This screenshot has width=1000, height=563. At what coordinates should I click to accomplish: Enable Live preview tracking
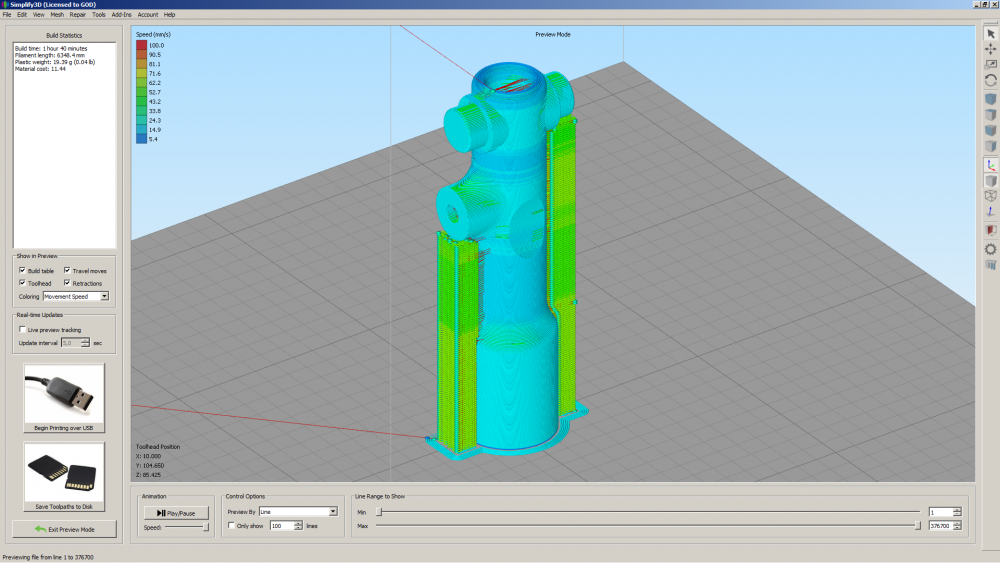23,330
